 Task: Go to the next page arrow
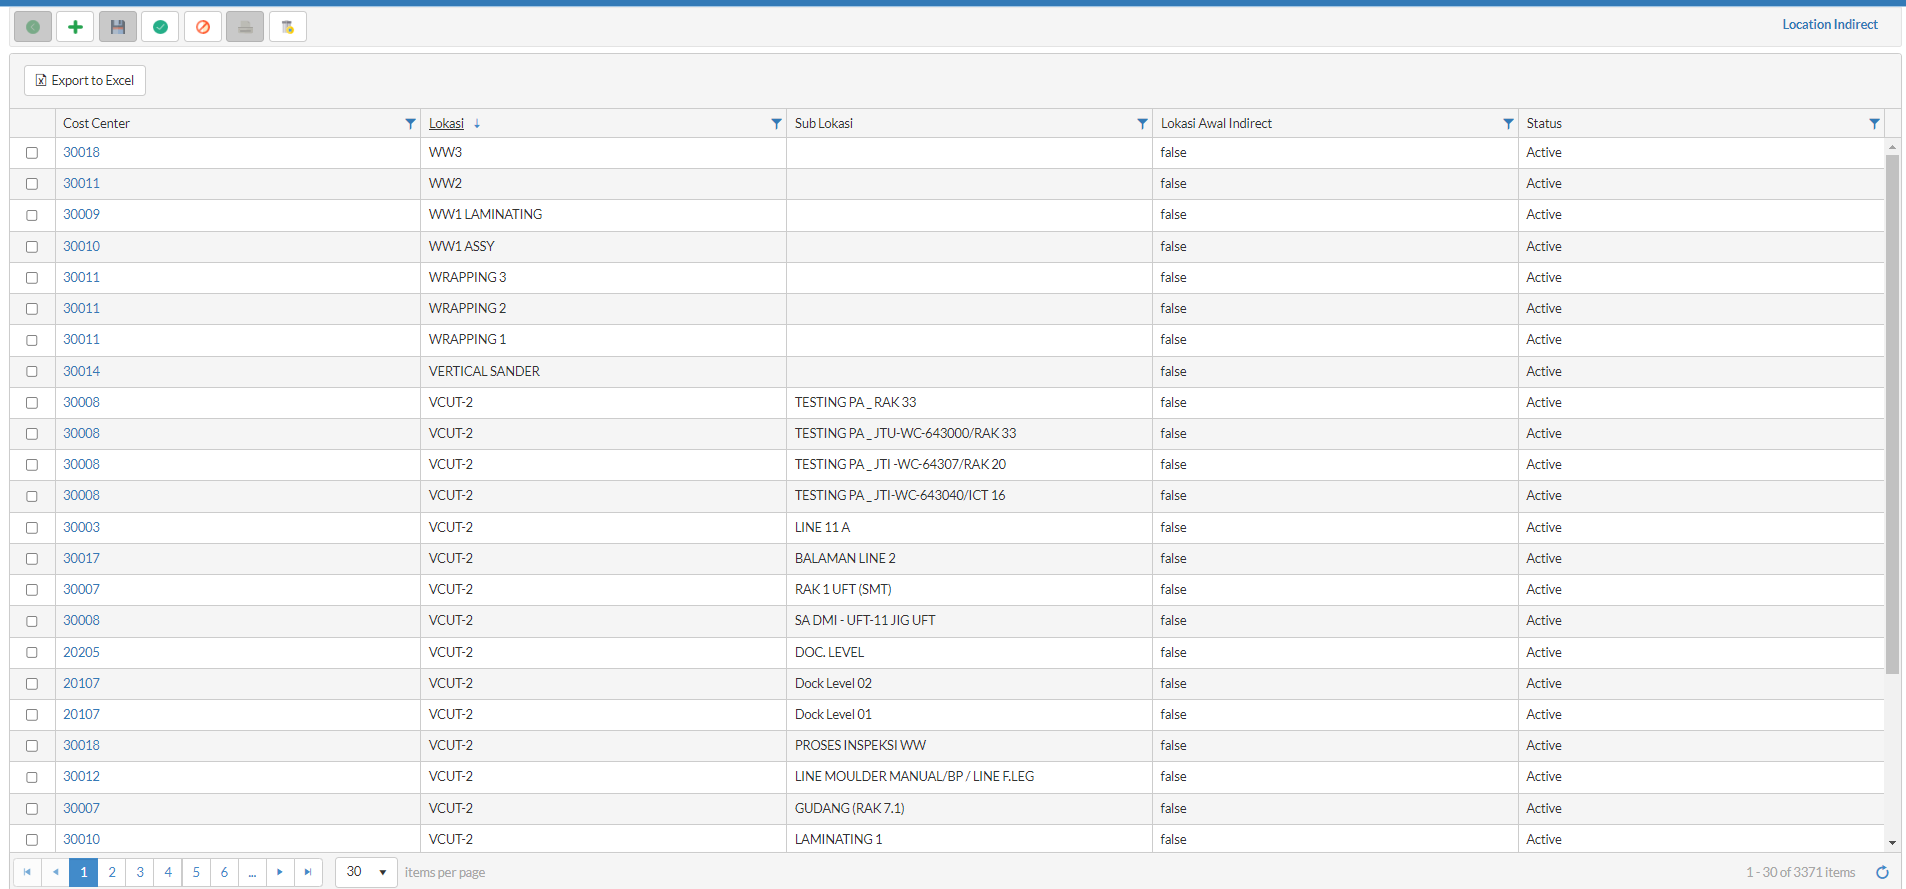tap(280, 872)
